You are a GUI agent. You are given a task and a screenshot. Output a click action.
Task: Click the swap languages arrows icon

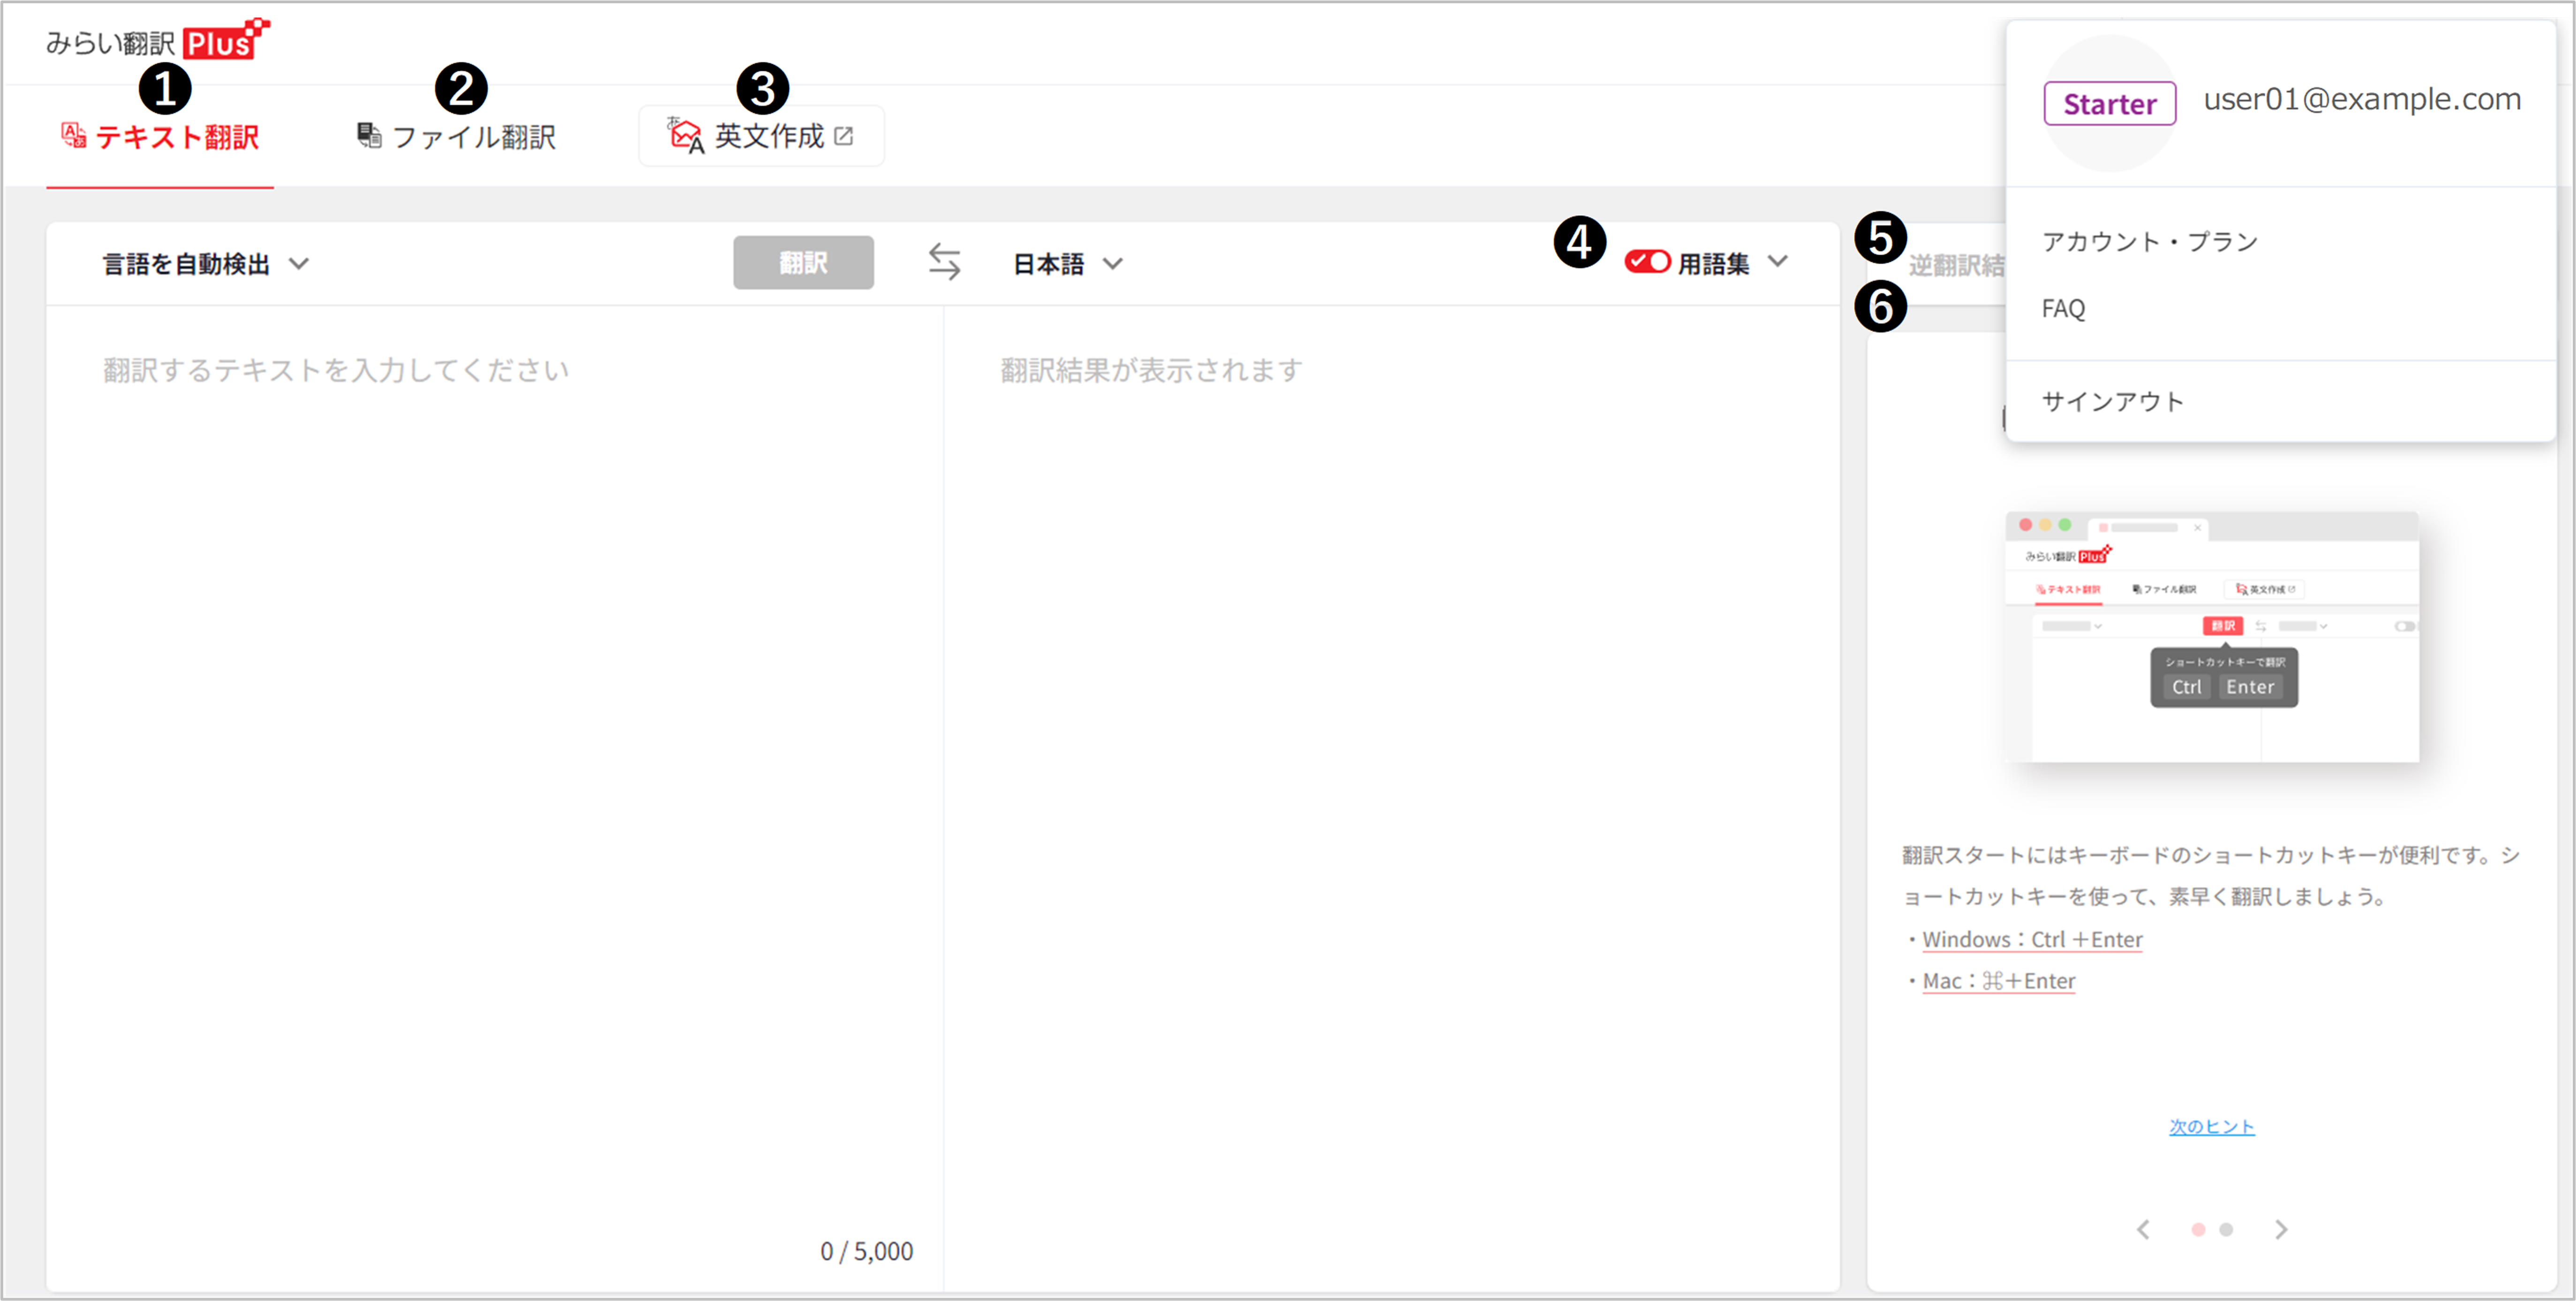point(944,262)
